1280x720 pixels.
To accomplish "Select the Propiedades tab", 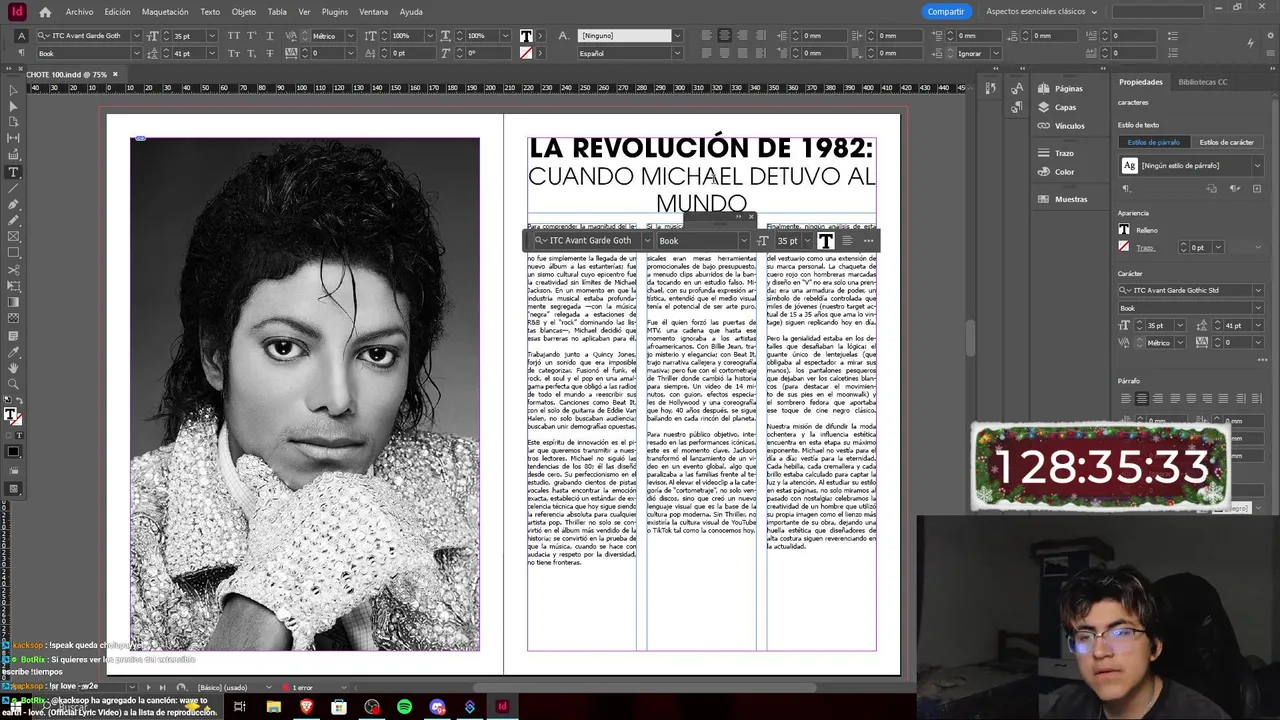I will (1140, 82).
